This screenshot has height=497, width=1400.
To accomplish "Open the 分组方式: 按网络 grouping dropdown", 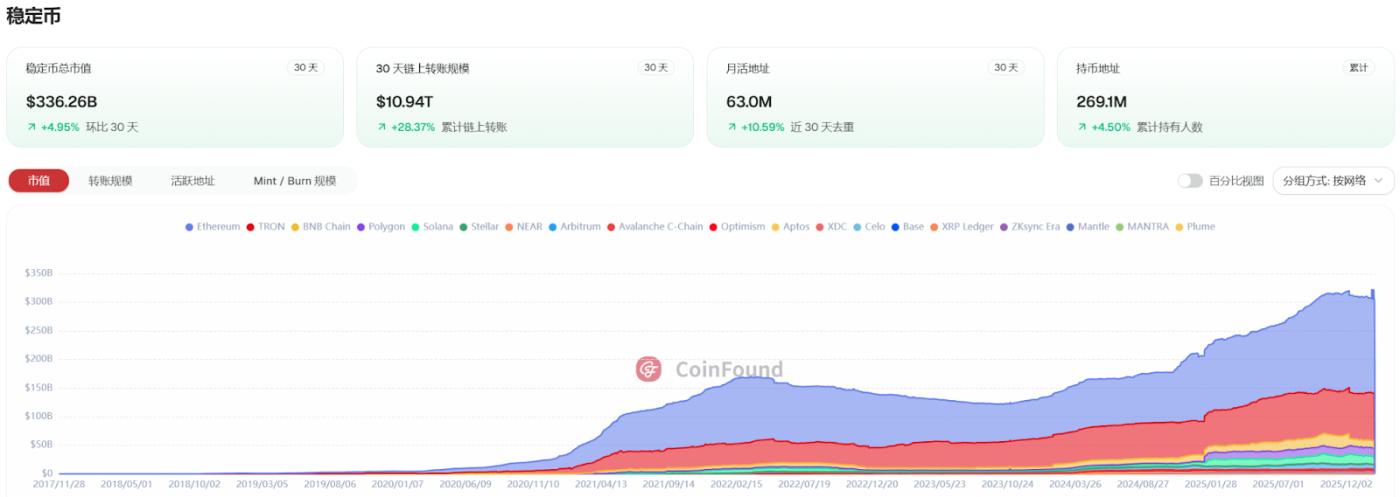I will coord(1333,181).
